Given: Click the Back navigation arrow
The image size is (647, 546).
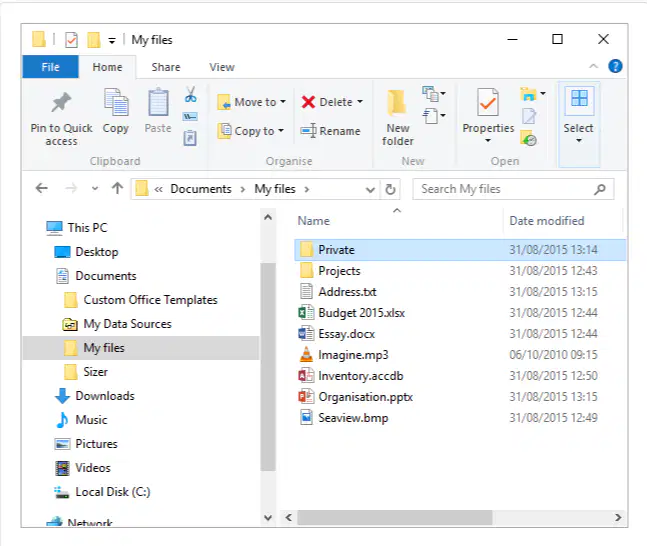Looking at the screenshot, I should tap(42, 189).
